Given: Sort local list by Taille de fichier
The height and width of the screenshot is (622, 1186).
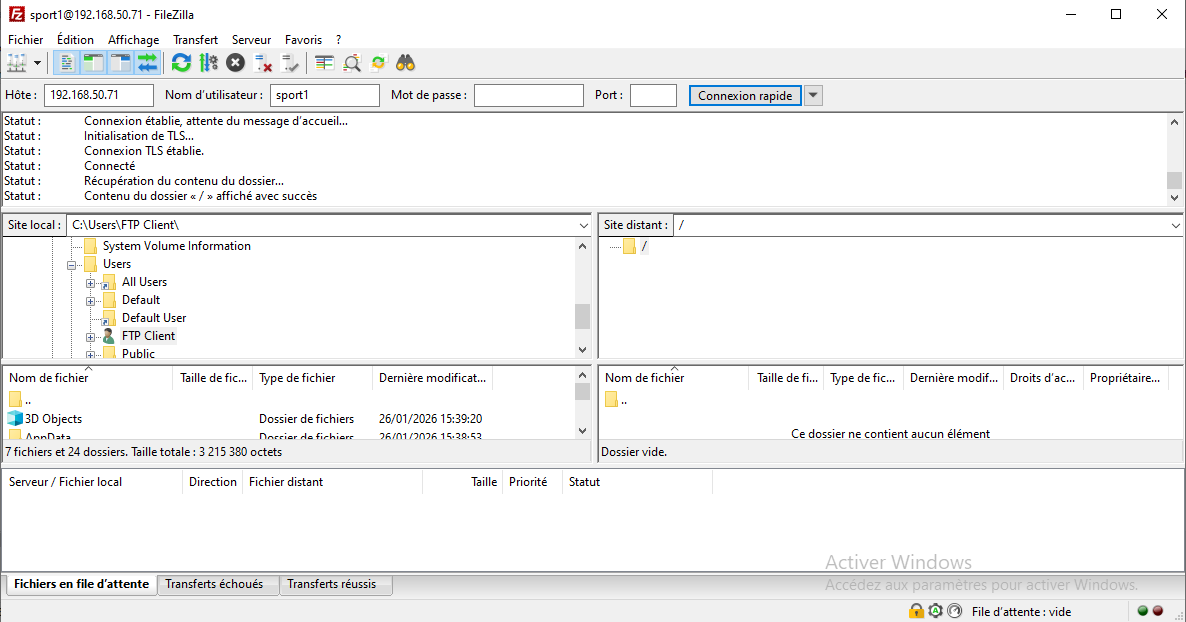Looking at the screenshot, I should click(x=213, y=378).
